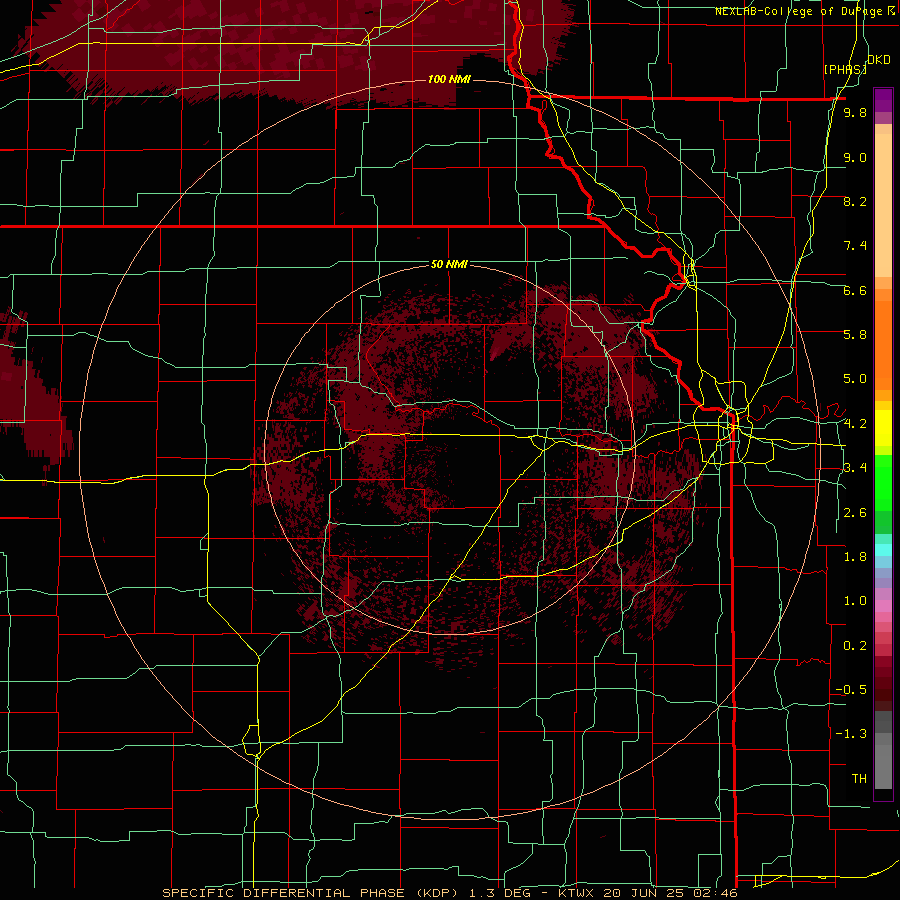Click the 5.8 value on color scale
The width and height of the screenshot is (900, 900).
click(x=855, y=335)
